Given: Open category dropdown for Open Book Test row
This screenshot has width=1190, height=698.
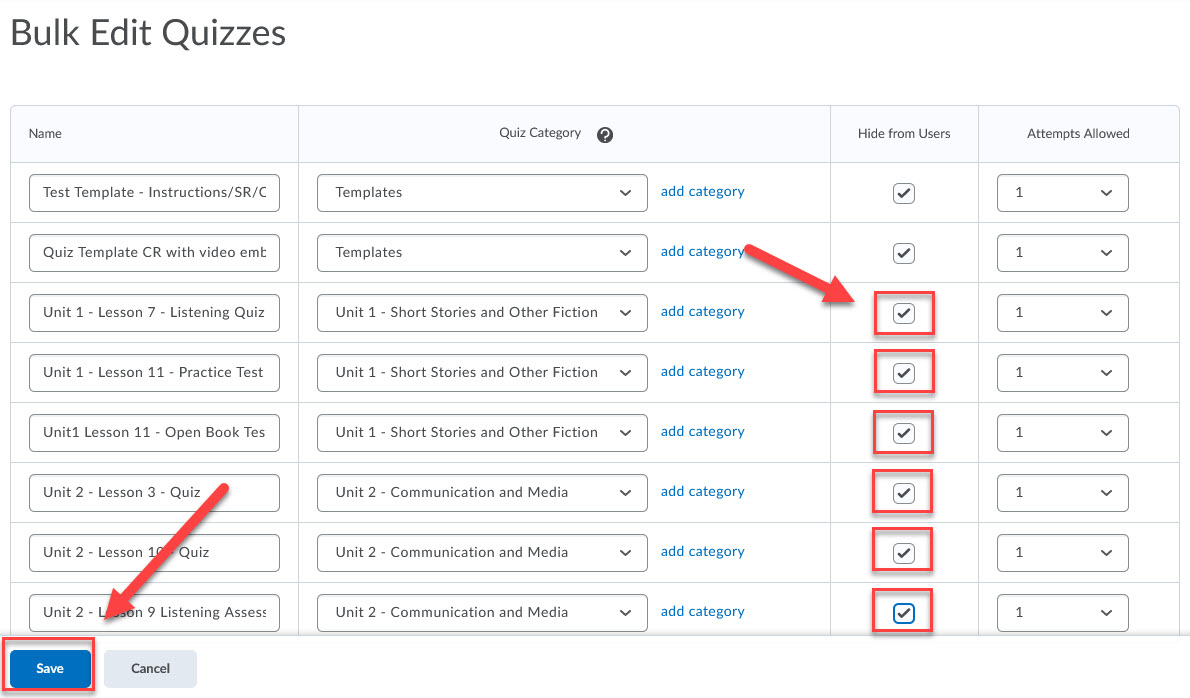Looking at the screenshot, I should 482,432.
